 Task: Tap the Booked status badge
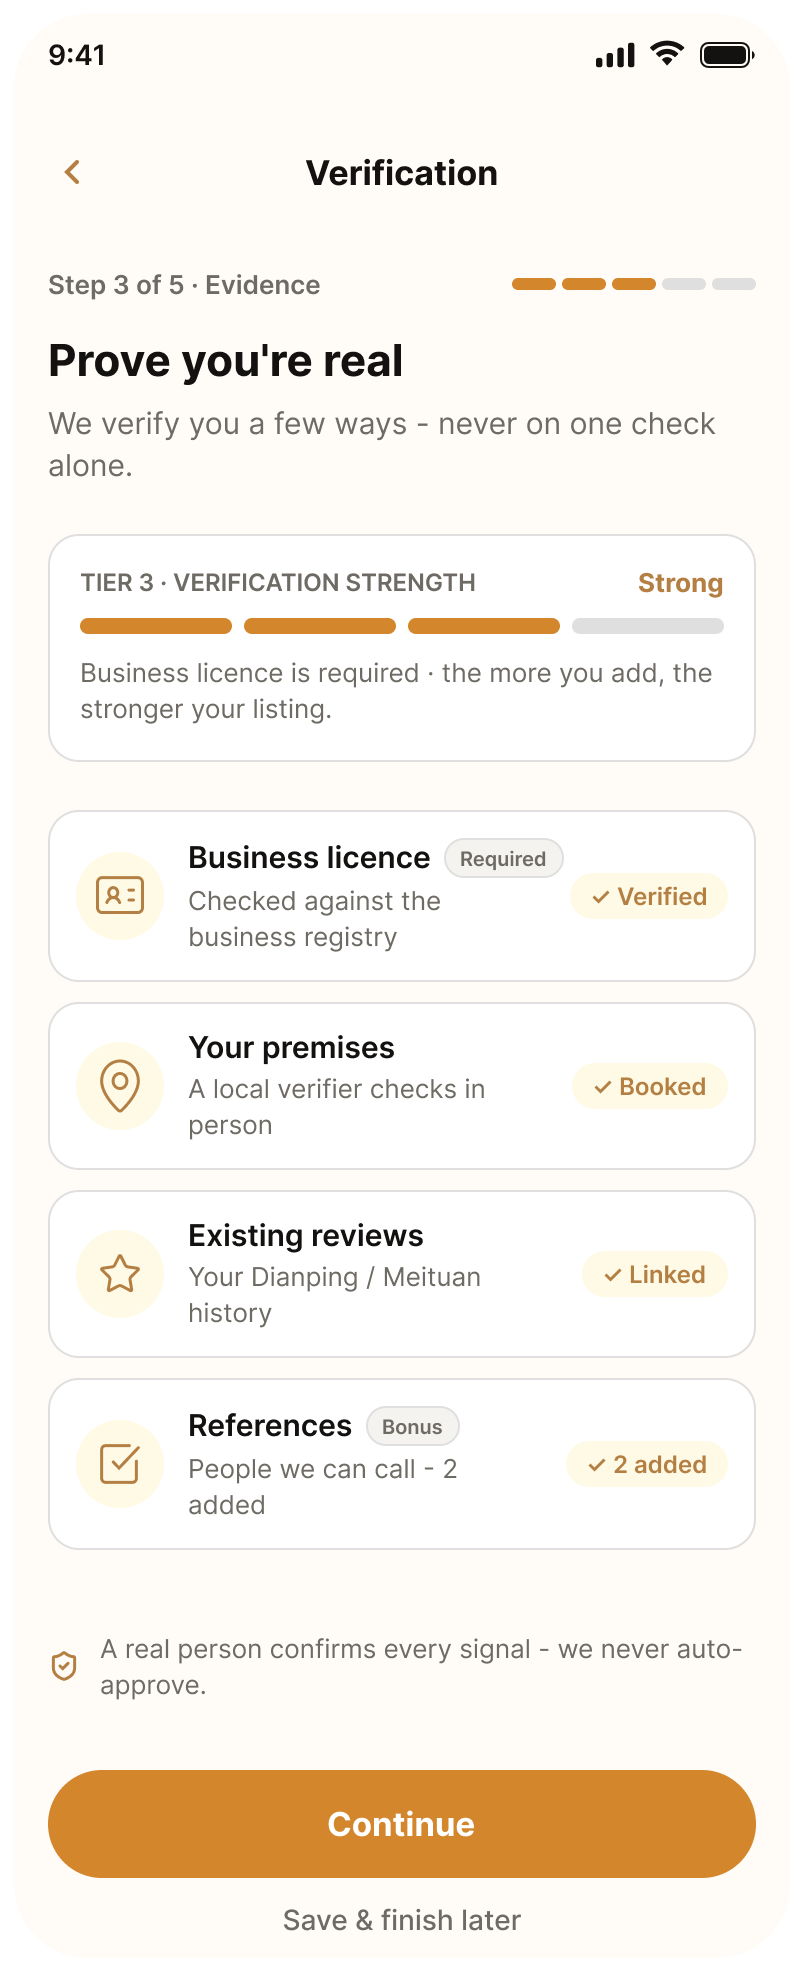(x=650, y=1086)
